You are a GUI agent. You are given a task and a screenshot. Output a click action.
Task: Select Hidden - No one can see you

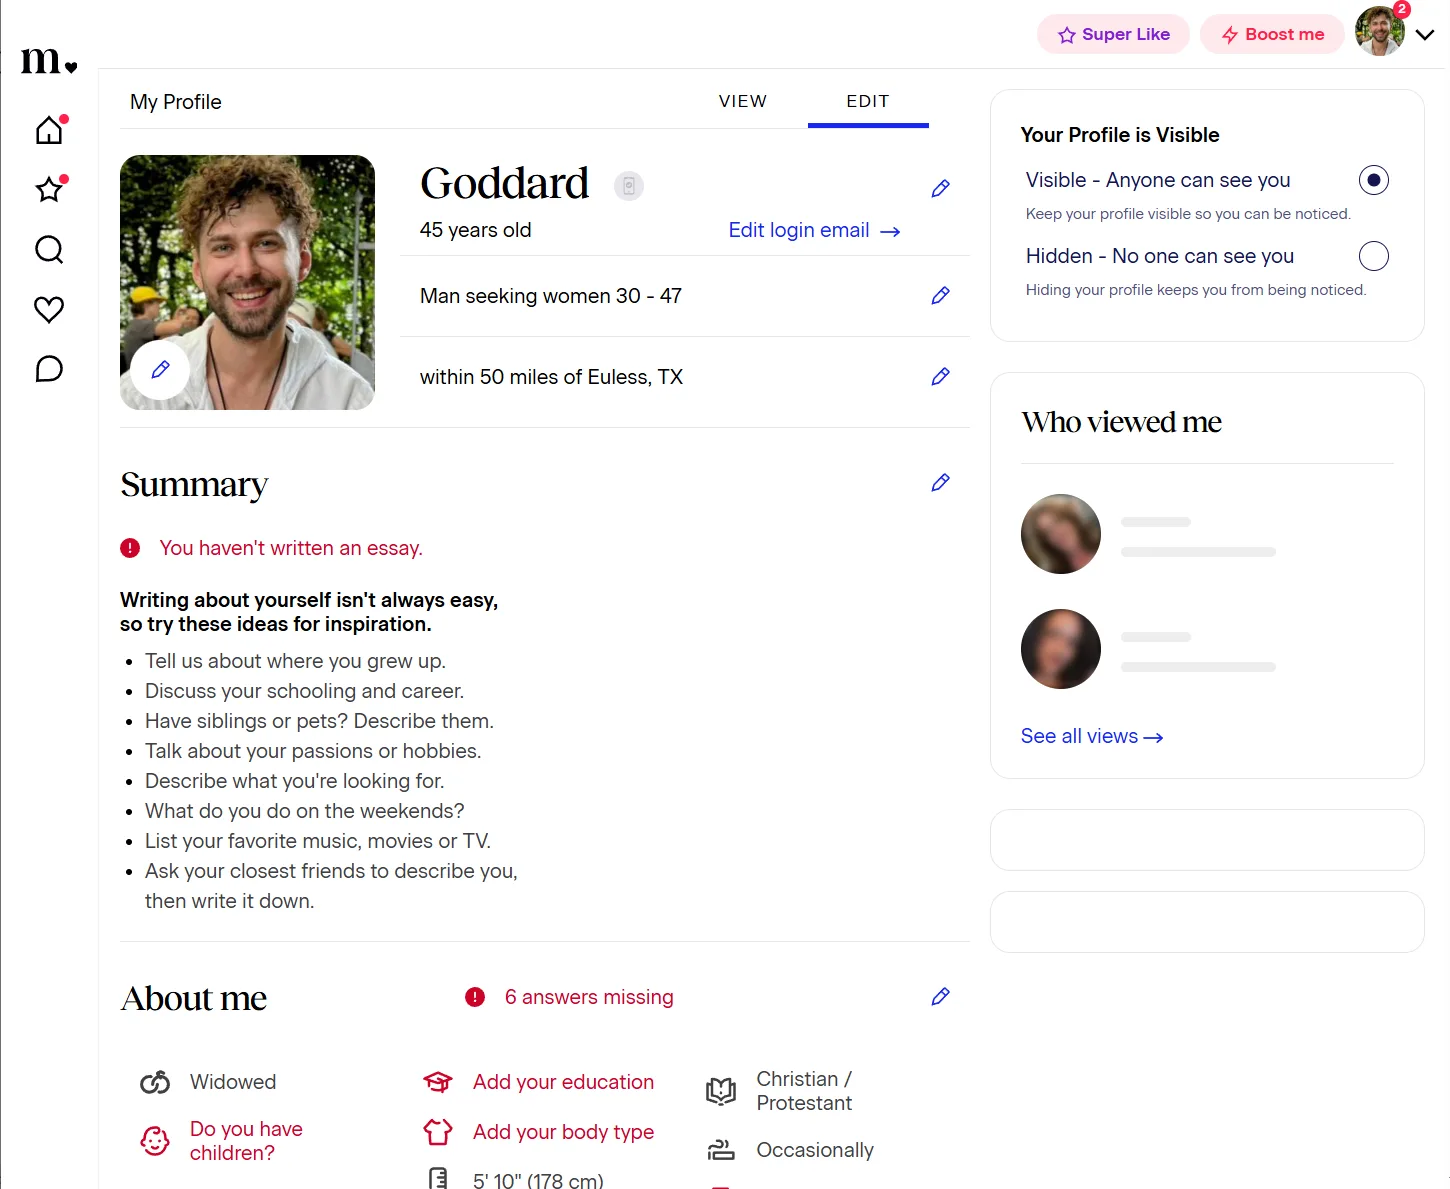coord(1374,256)
